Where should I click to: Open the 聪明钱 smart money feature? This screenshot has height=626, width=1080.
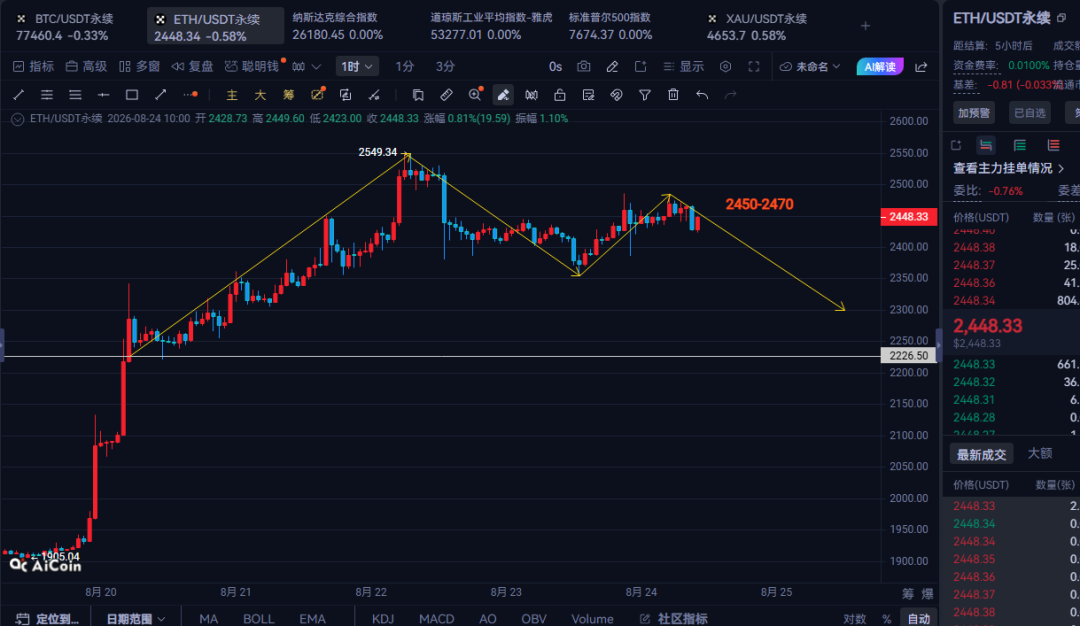(x=252, y=66)
